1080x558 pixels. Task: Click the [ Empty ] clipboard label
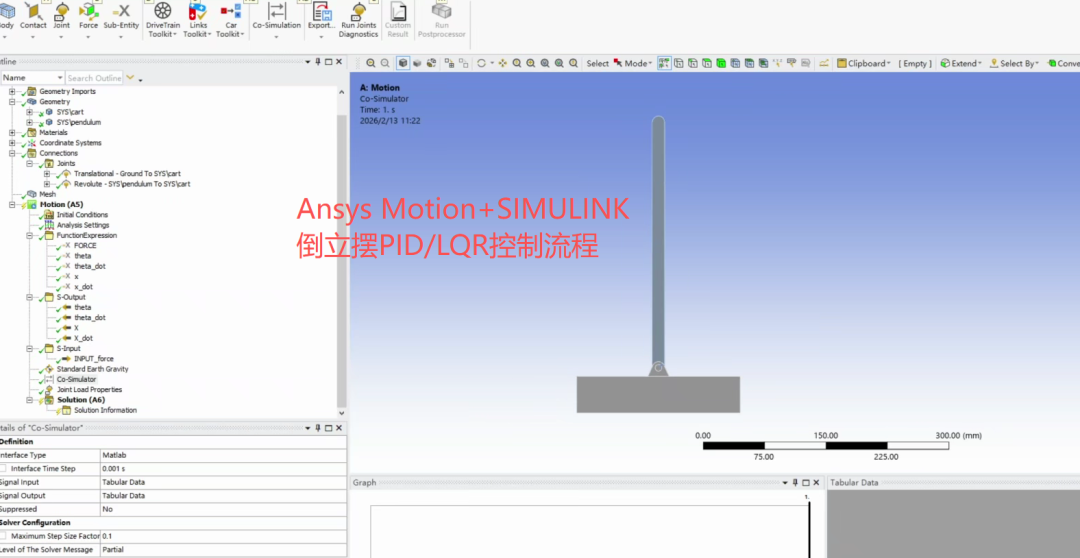915,63
